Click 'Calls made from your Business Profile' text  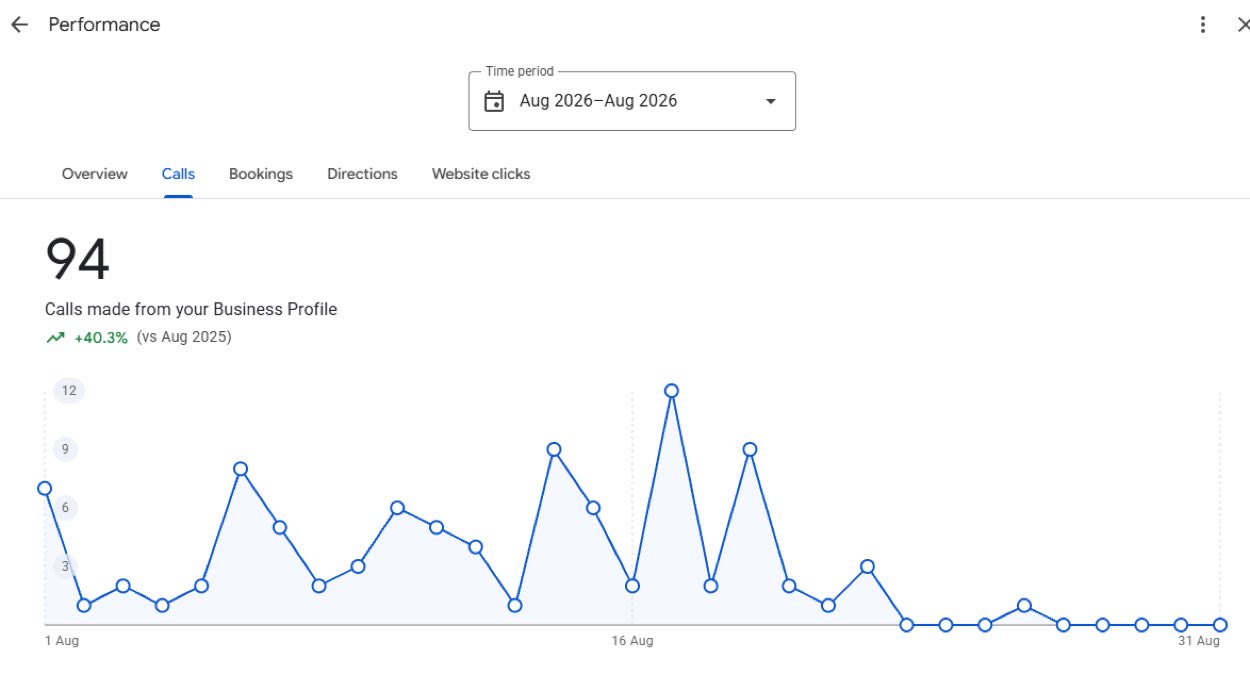tap(191, 310)
